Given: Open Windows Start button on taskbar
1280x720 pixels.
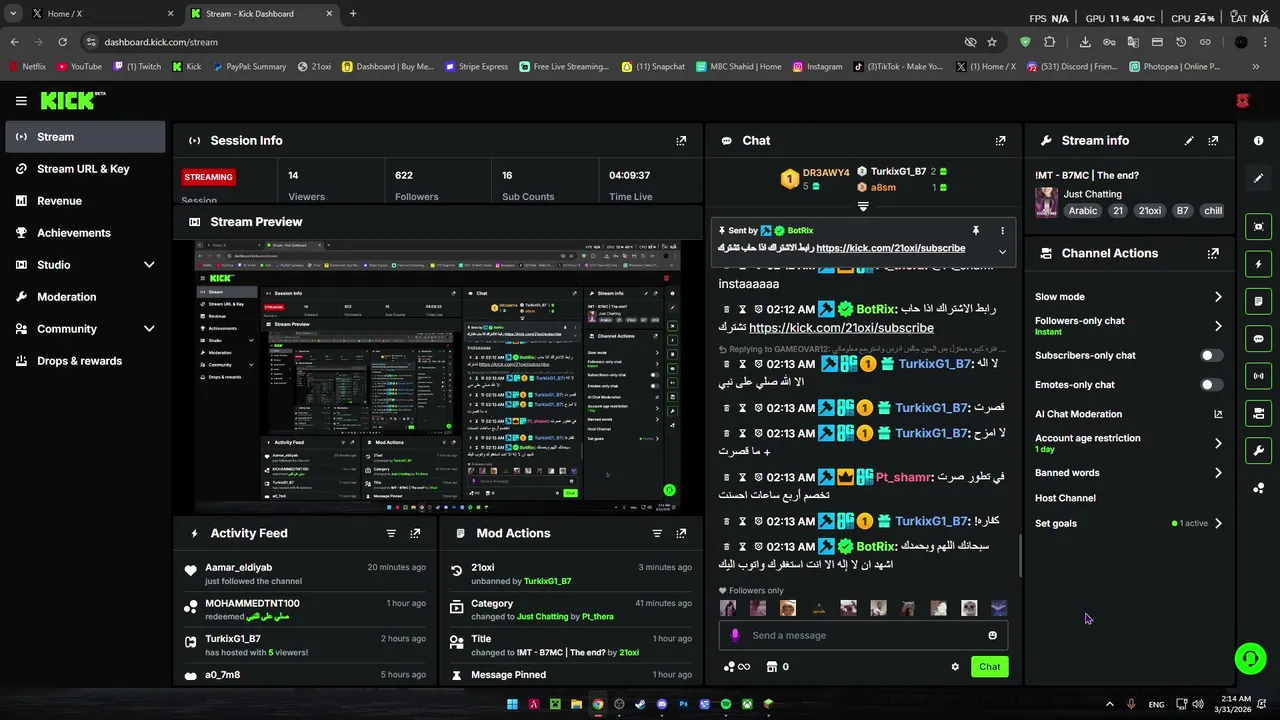Looking at the screenshot, I should coord(512,704).
